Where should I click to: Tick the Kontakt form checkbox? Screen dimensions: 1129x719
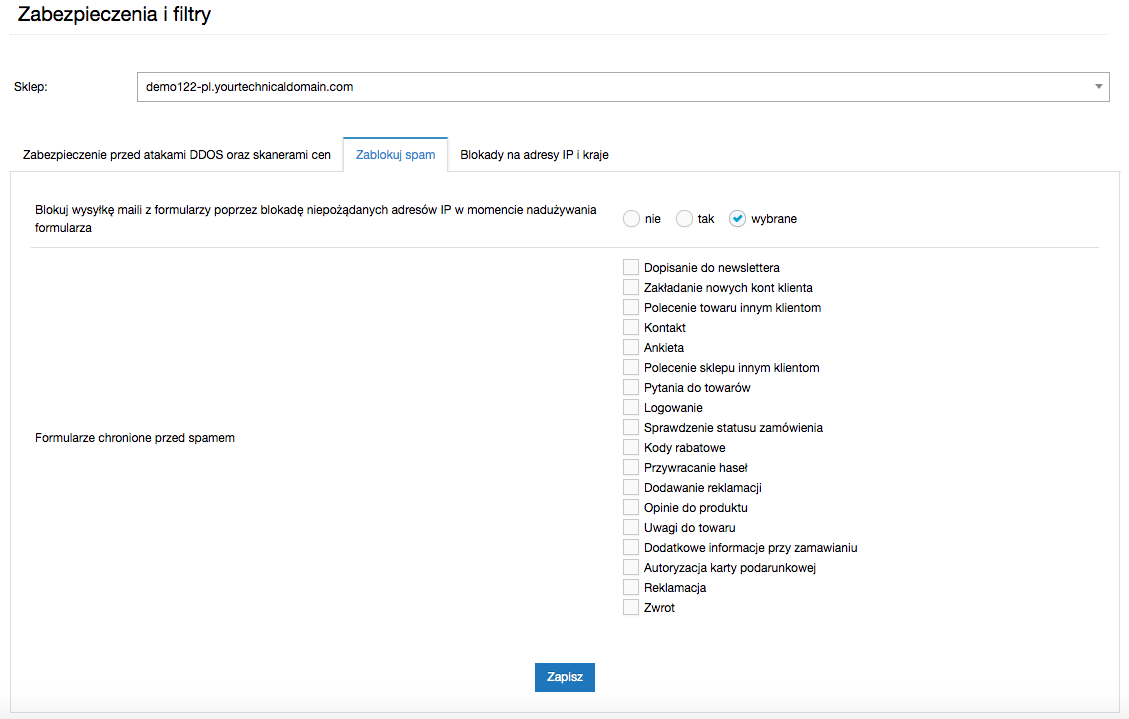point(631,327)
